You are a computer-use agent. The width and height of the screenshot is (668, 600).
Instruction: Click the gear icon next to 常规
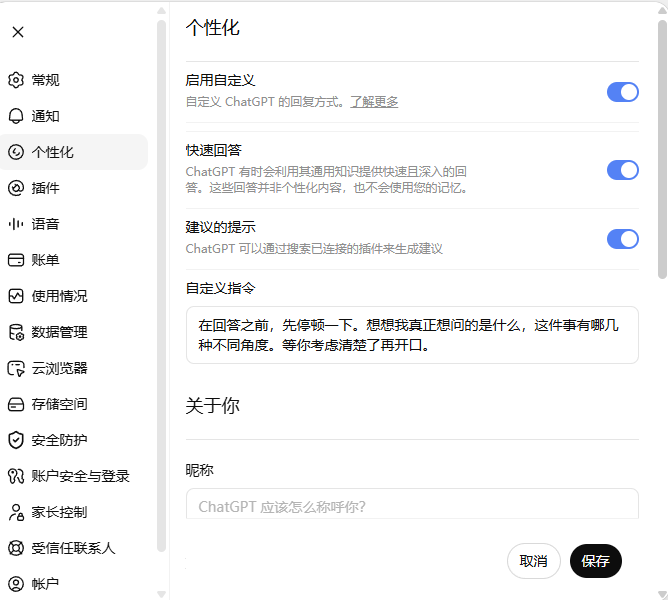(x=16, y=80)
